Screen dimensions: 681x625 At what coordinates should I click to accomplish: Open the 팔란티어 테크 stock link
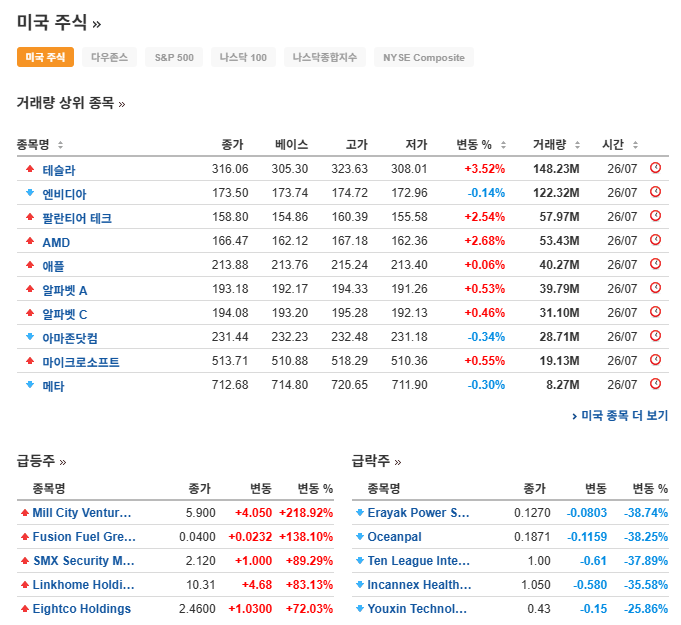click(x=77, y=218)
